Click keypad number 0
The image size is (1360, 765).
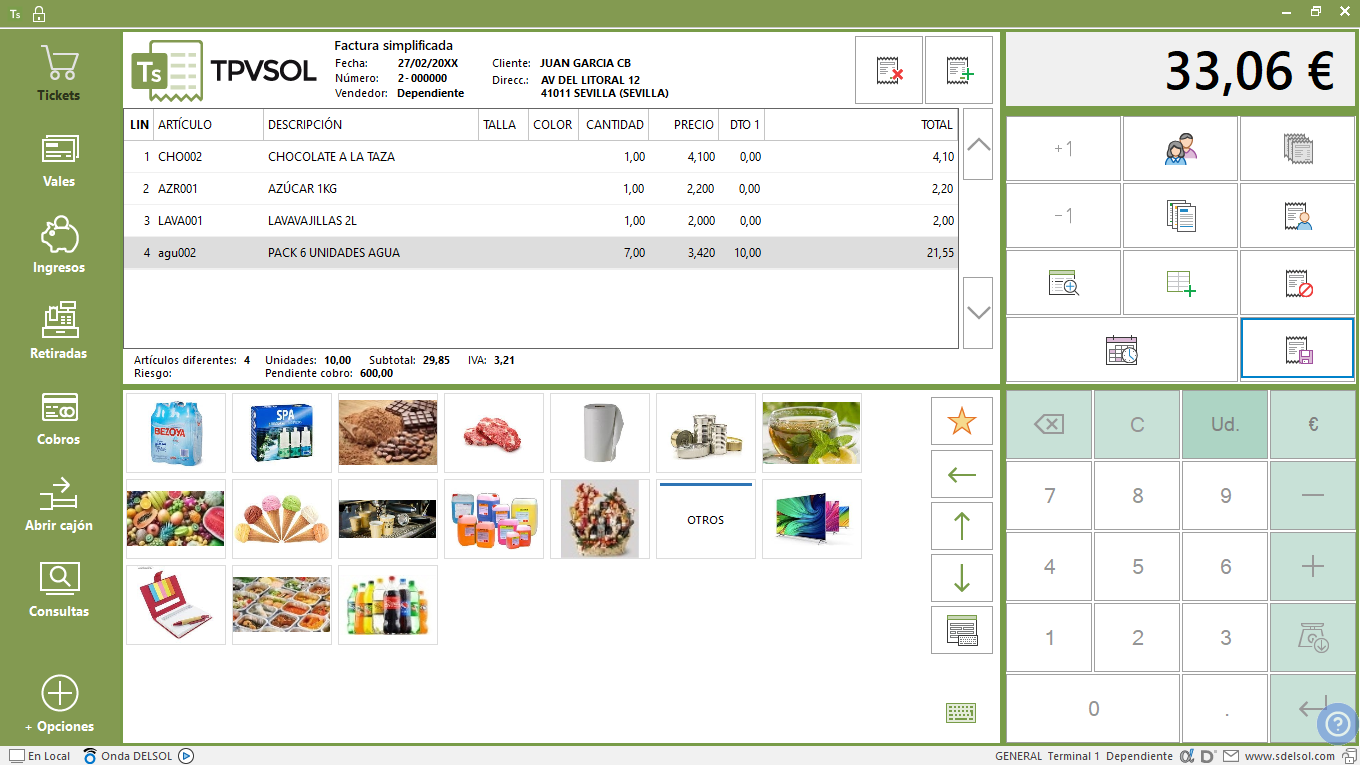1093,708
